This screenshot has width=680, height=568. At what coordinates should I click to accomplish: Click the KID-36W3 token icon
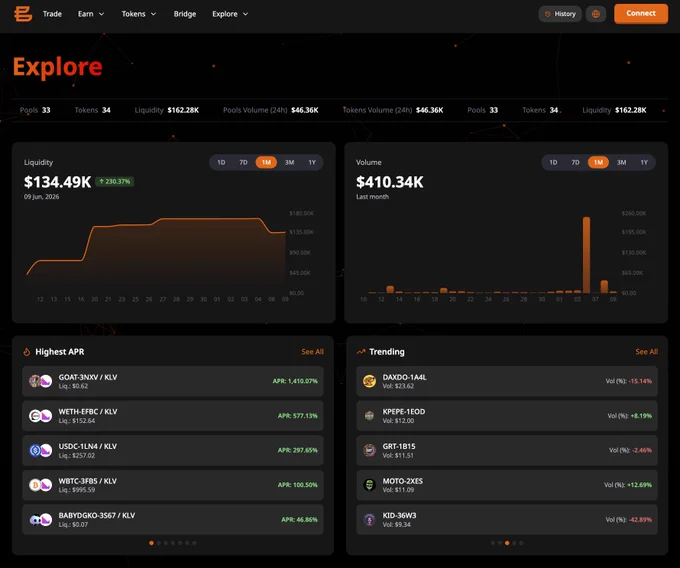(369, 519)
